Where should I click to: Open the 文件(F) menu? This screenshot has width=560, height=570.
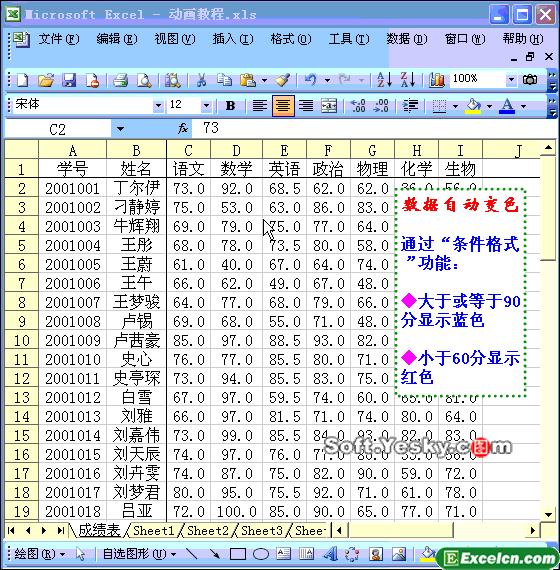point(59,39)
